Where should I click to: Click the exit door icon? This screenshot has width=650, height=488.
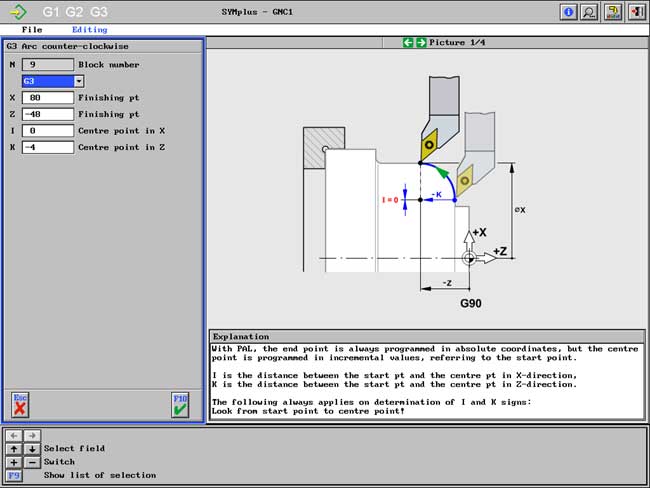coord(635,12)
